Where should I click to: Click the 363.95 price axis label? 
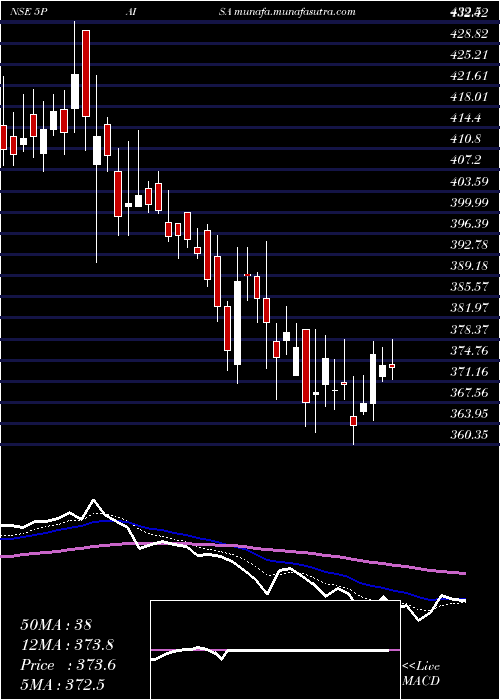pyautogui.click(x=468, y=414)
